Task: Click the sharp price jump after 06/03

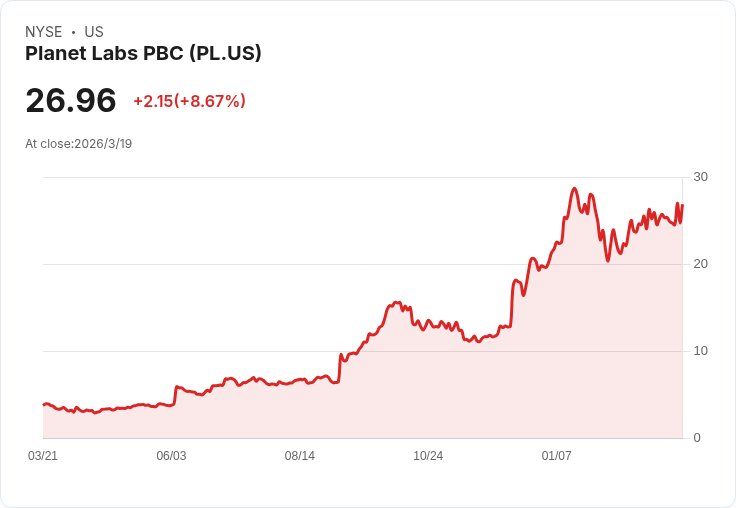Action: click(176, 394)
